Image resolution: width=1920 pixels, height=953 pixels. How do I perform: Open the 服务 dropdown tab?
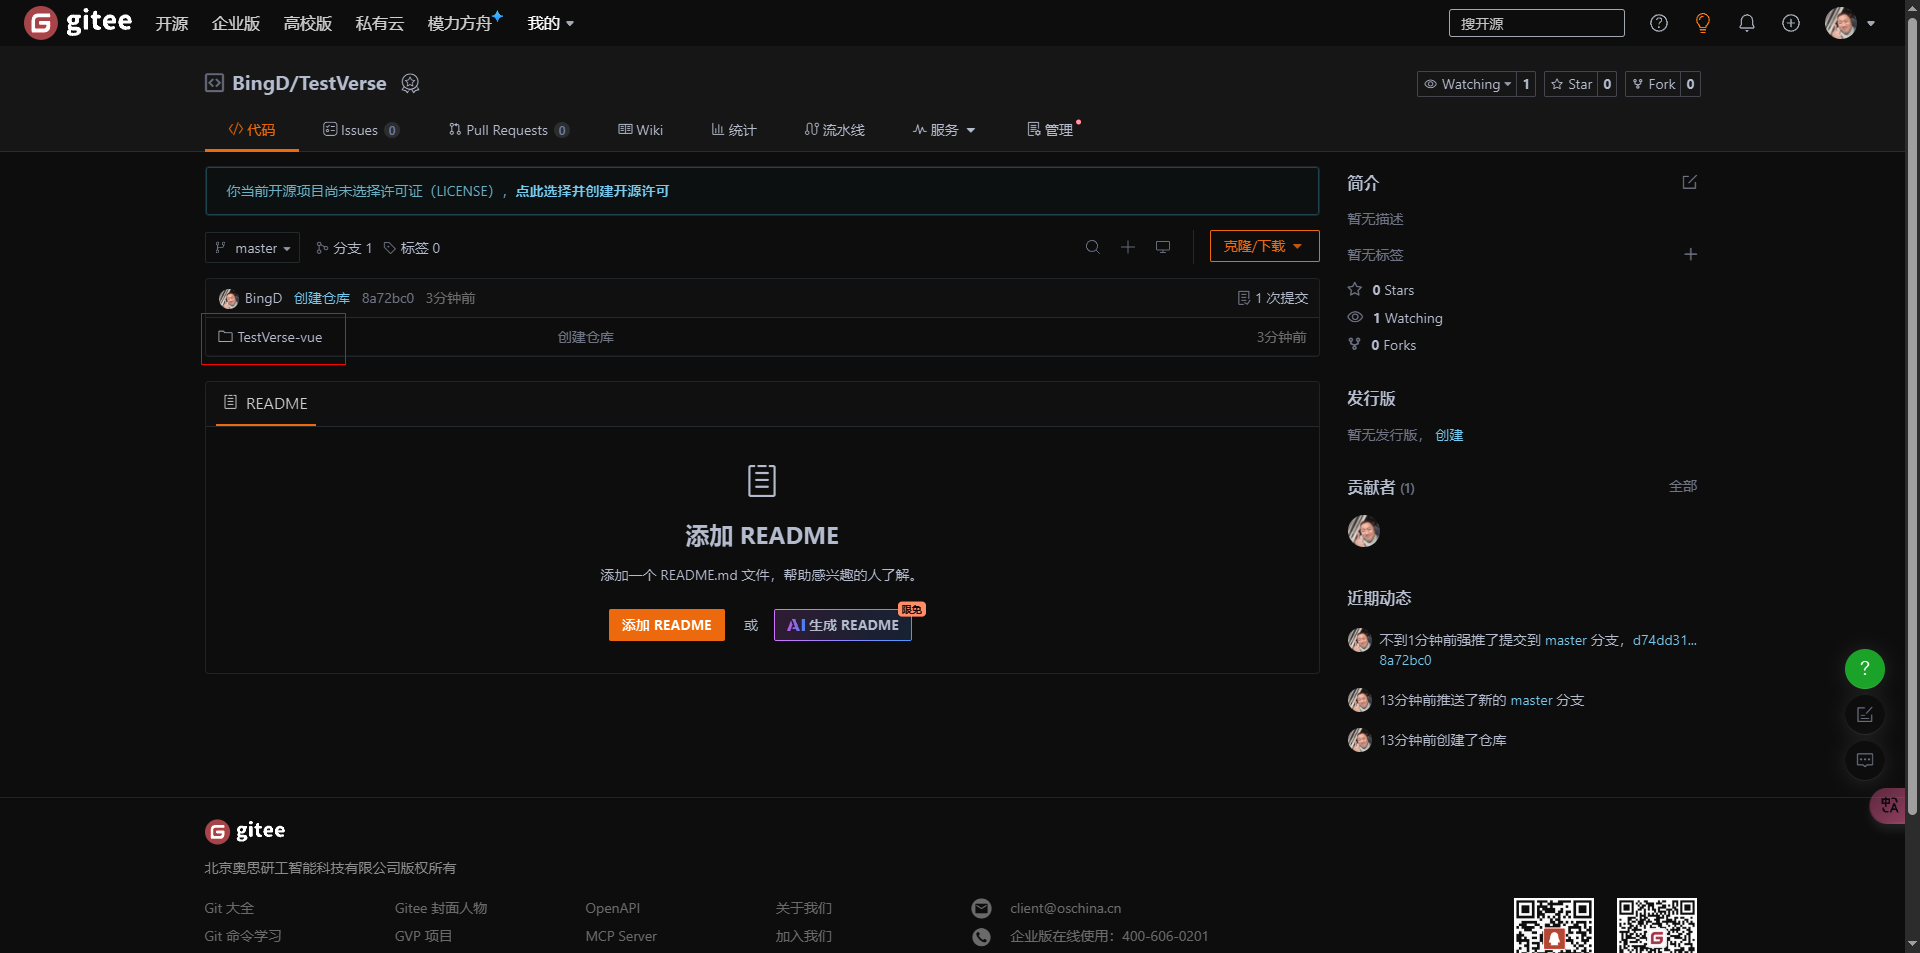[x=944, y=130]
